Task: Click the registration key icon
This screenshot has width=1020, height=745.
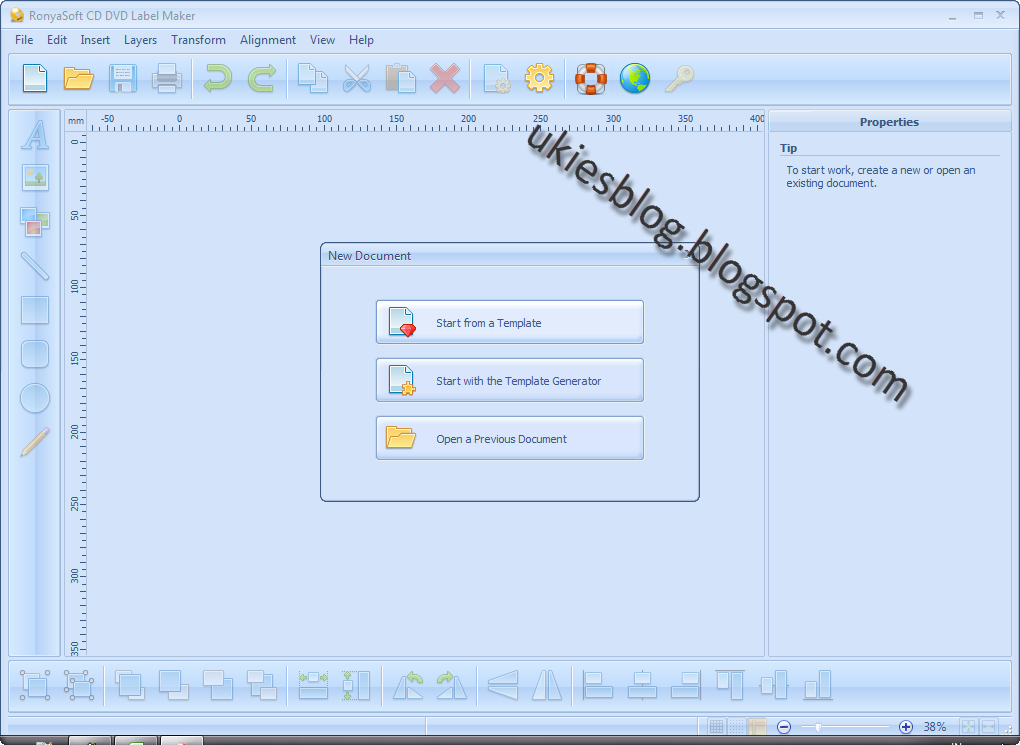Action: pos(679,77)
